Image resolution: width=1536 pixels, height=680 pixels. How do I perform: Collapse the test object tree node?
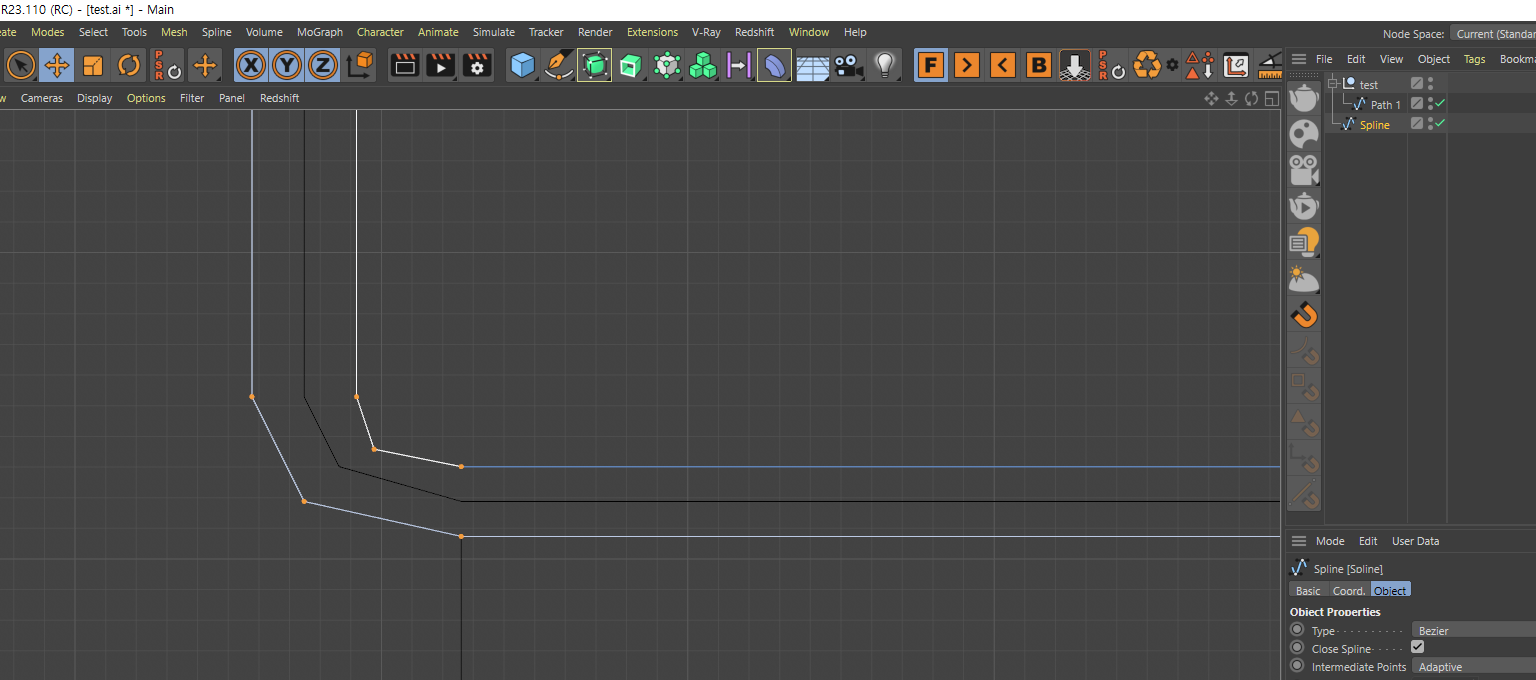1332,84
